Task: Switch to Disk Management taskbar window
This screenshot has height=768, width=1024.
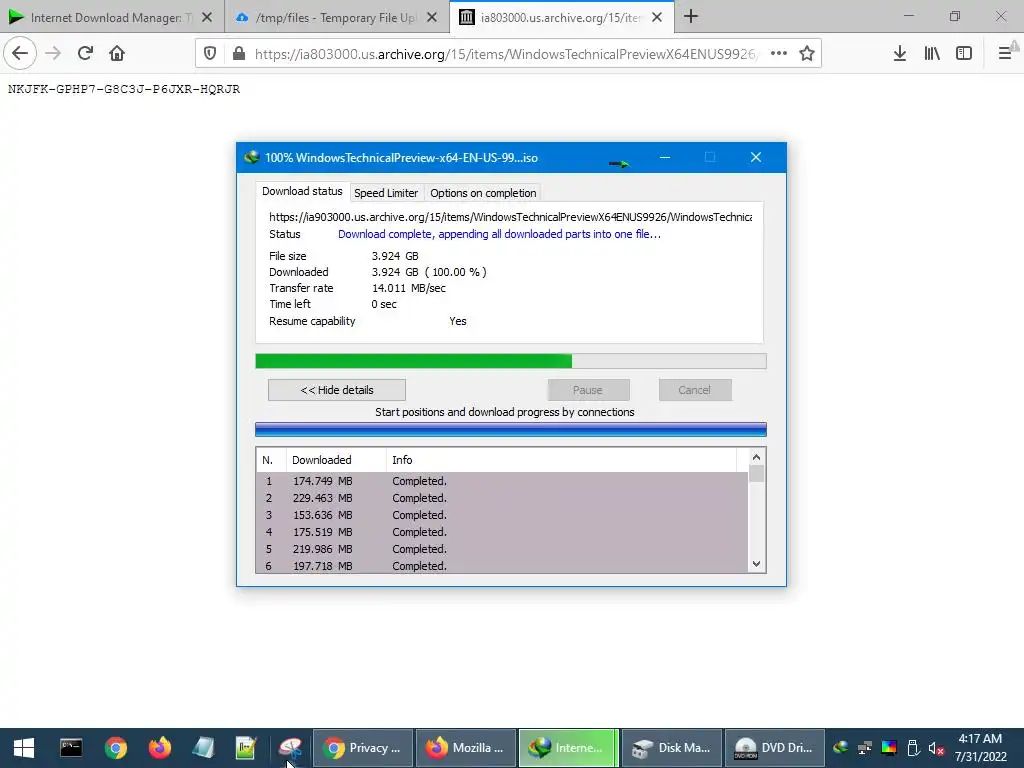Action: (672, 748)
